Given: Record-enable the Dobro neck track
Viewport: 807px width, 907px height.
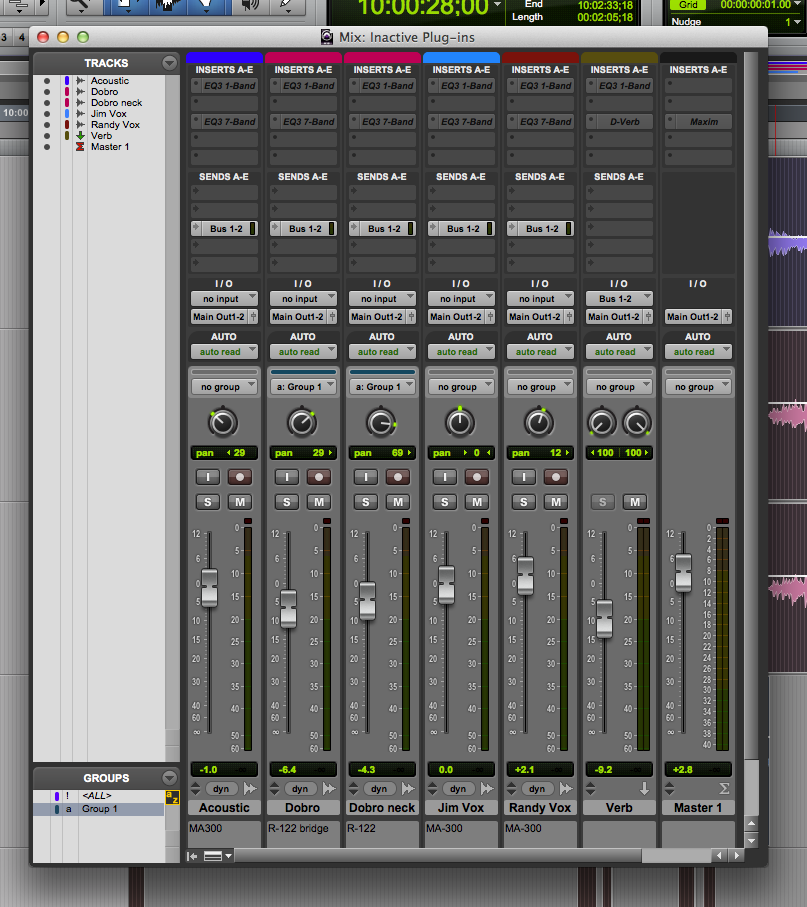Looking at the screenshot, I should tap(397, 477).
